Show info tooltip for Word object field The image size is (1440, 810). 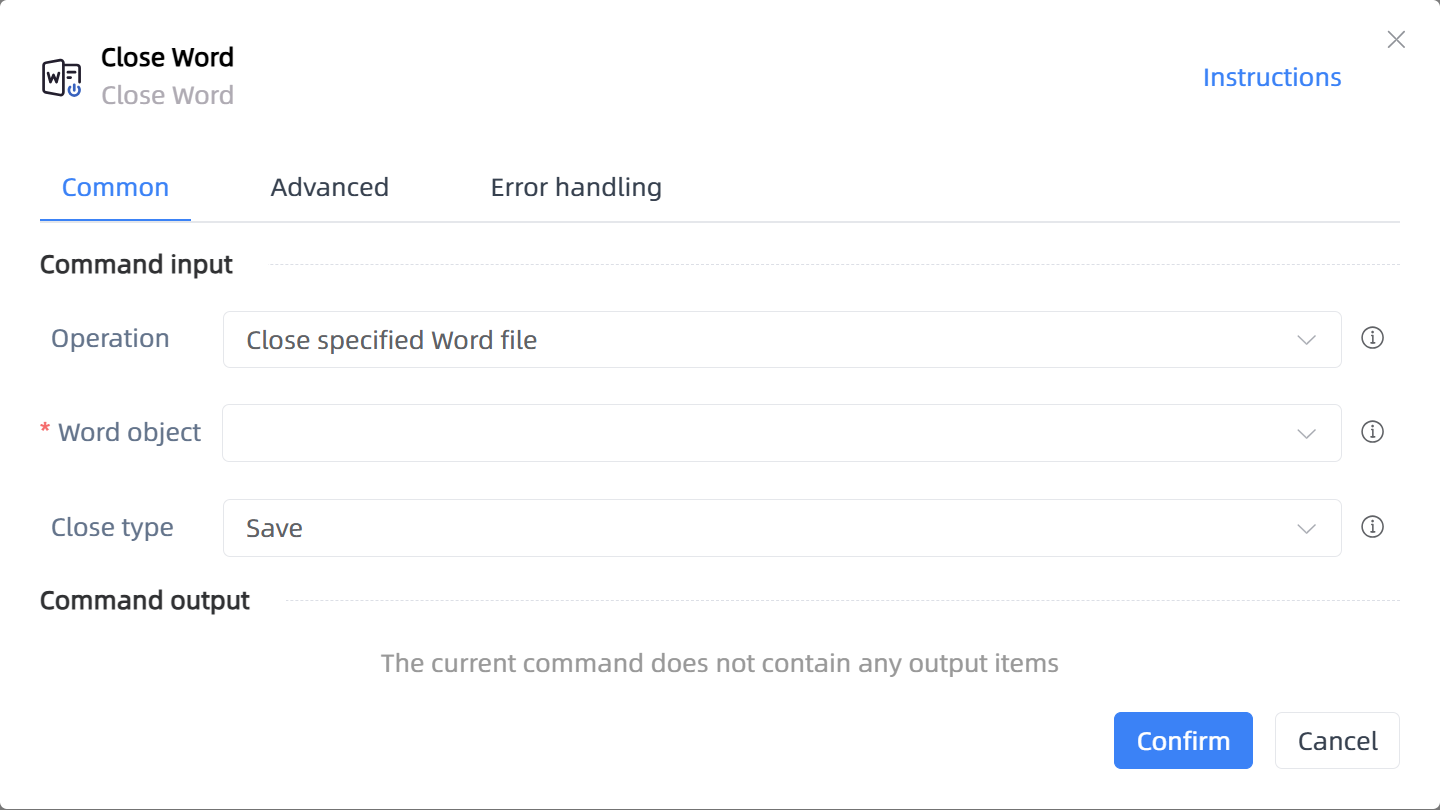1373,432
